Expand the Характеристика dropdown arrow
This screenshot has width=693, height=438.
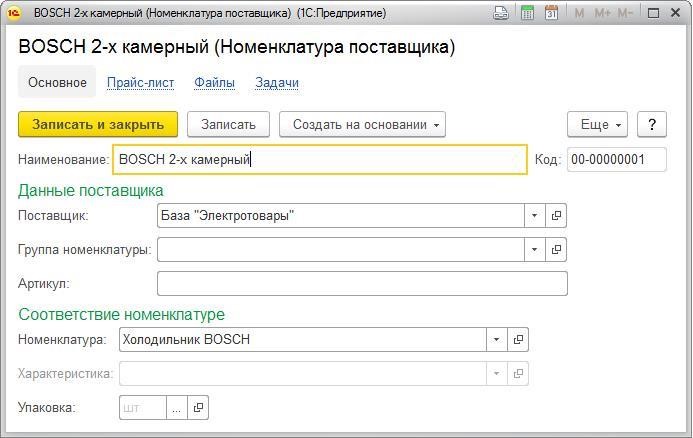pyautogui.click(x=497, y=373)
